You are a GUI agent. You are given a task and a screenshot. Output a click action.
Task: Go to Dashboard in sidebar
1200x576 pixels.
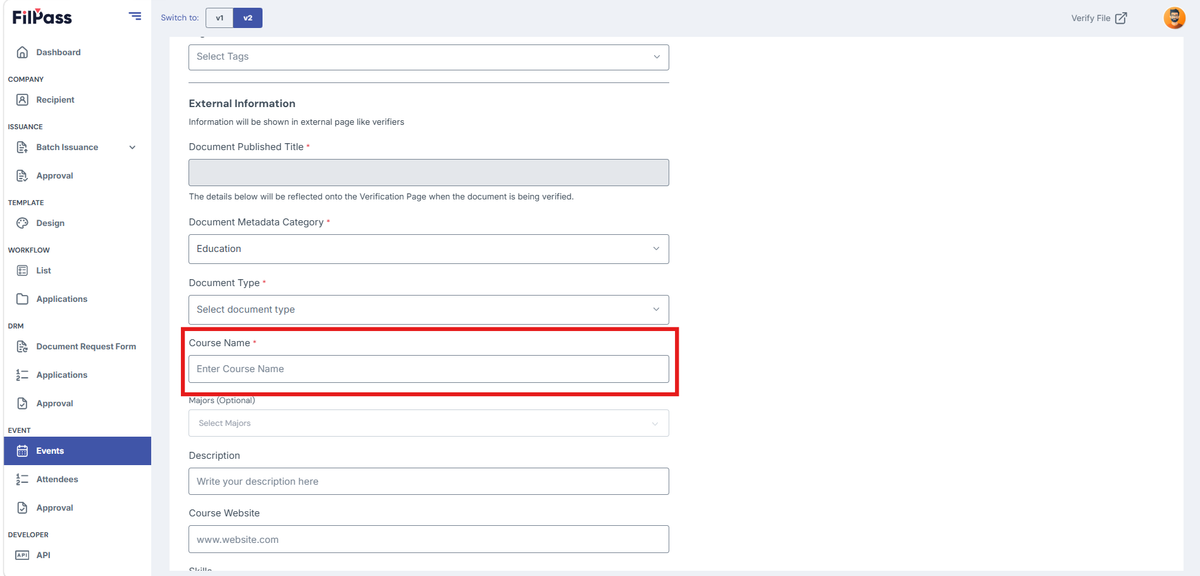click(58, 52)
